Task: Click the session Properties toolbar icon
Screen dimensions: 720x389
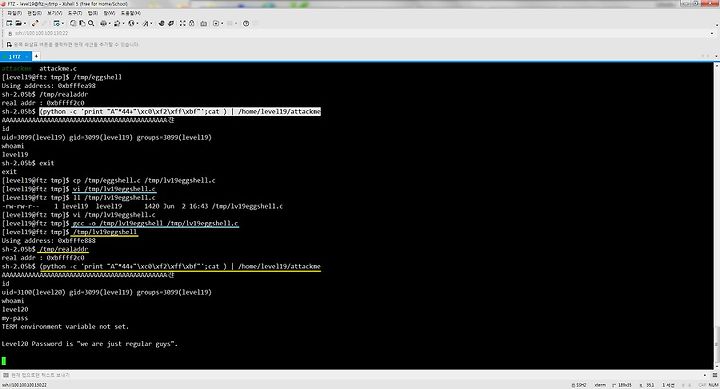Action: [x=56, y=23]
